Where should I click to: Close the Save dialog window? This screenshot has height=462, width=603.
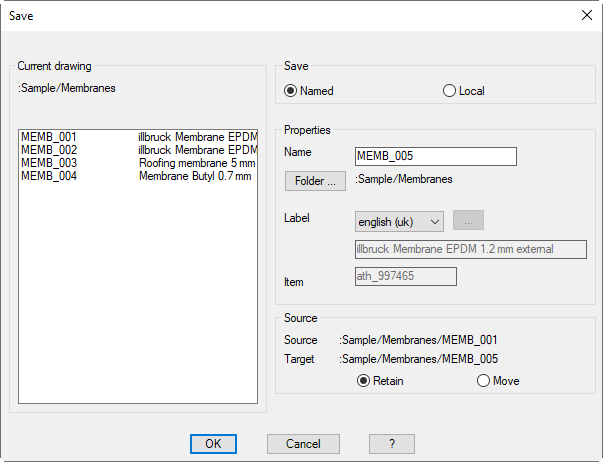585,15
